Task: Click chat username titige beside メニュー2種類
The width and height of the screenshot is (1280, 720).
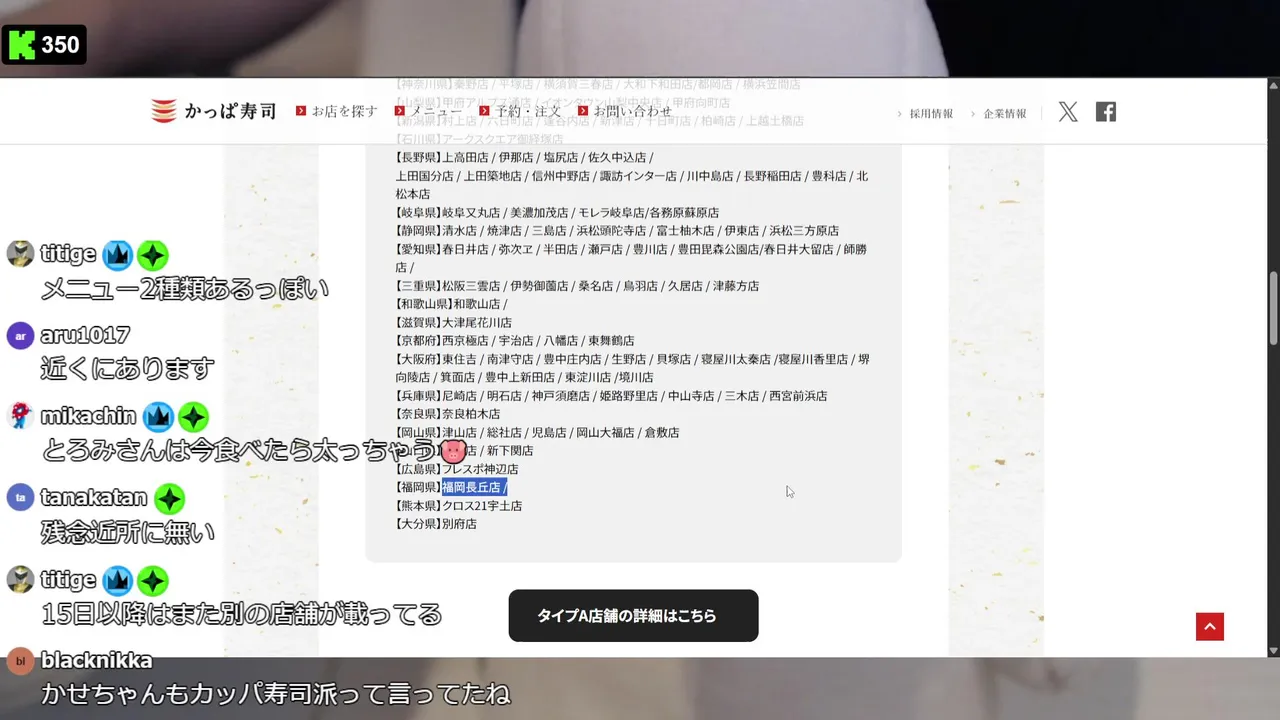Action: [68, 254]
